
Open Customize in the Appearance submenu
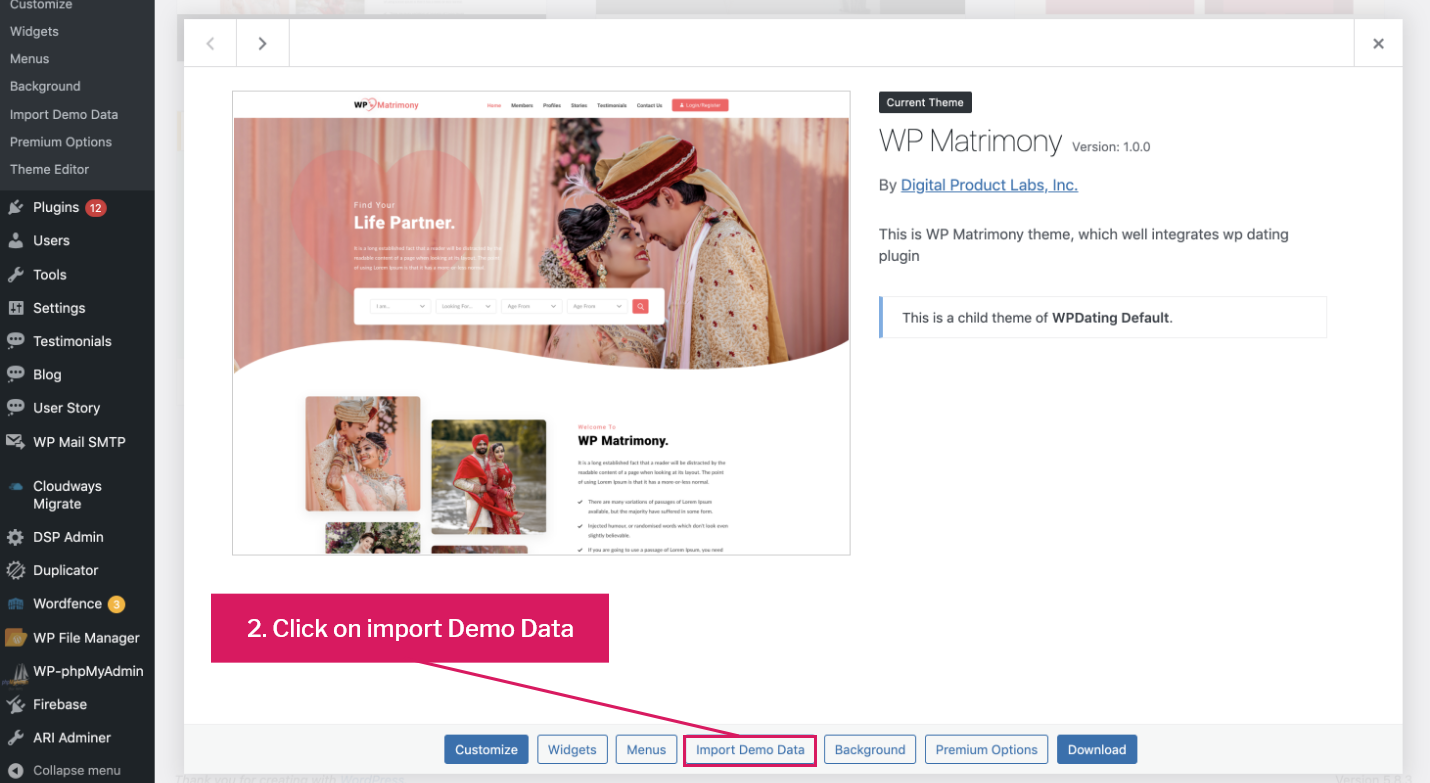pos(41,5)
